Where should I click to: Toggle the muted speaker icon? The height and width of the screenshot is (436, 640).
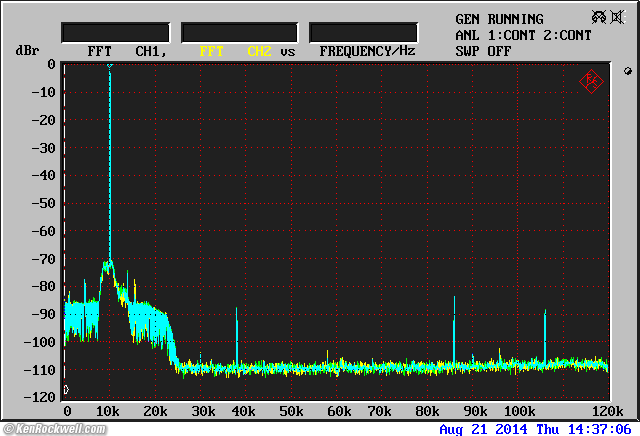(x=619, y=17)
